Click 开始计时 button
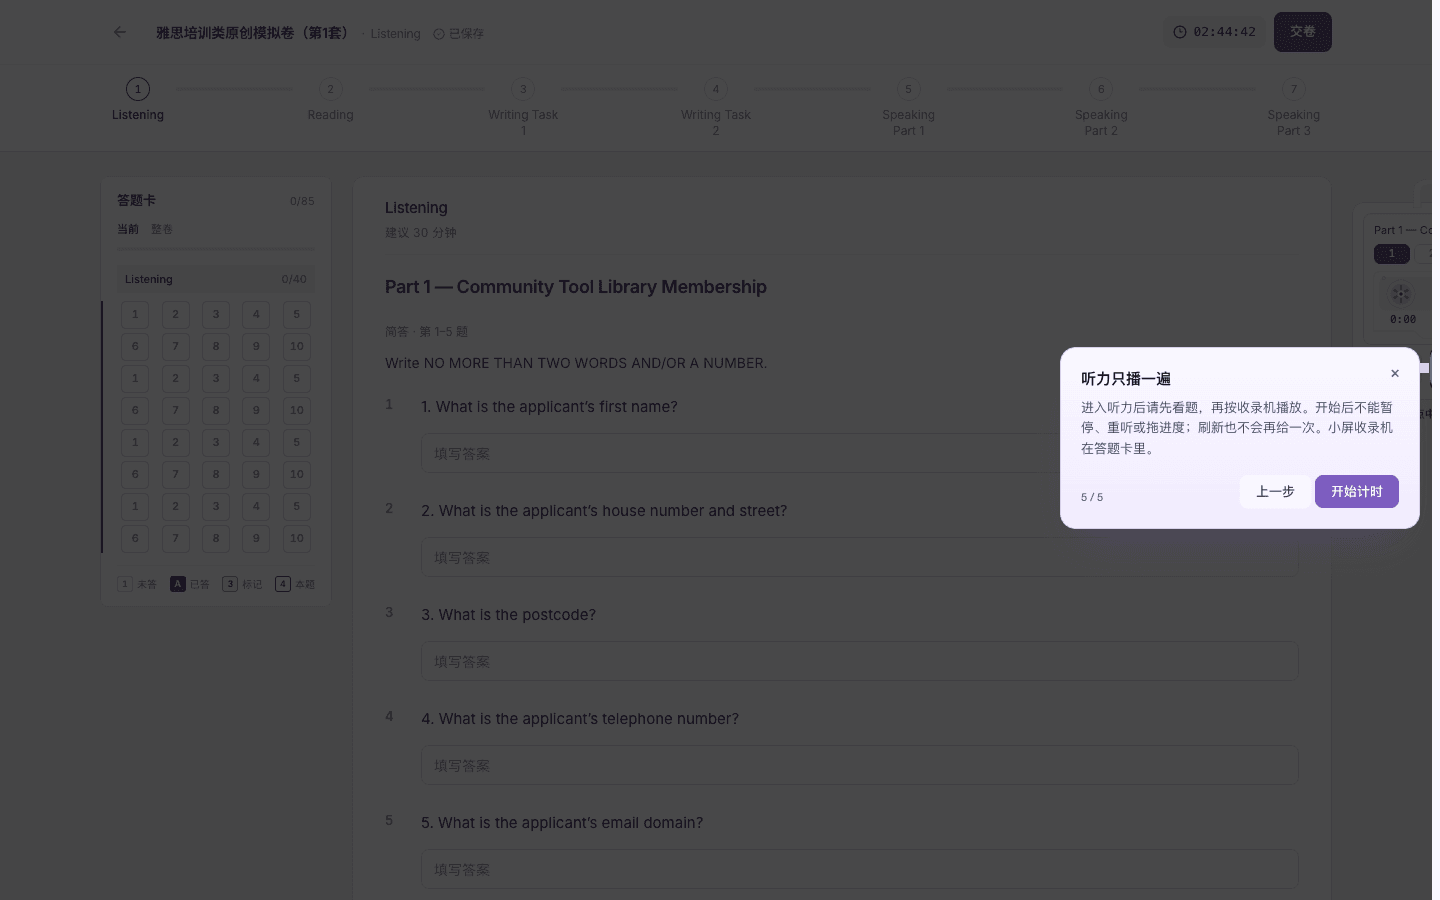 point(1356,491)
